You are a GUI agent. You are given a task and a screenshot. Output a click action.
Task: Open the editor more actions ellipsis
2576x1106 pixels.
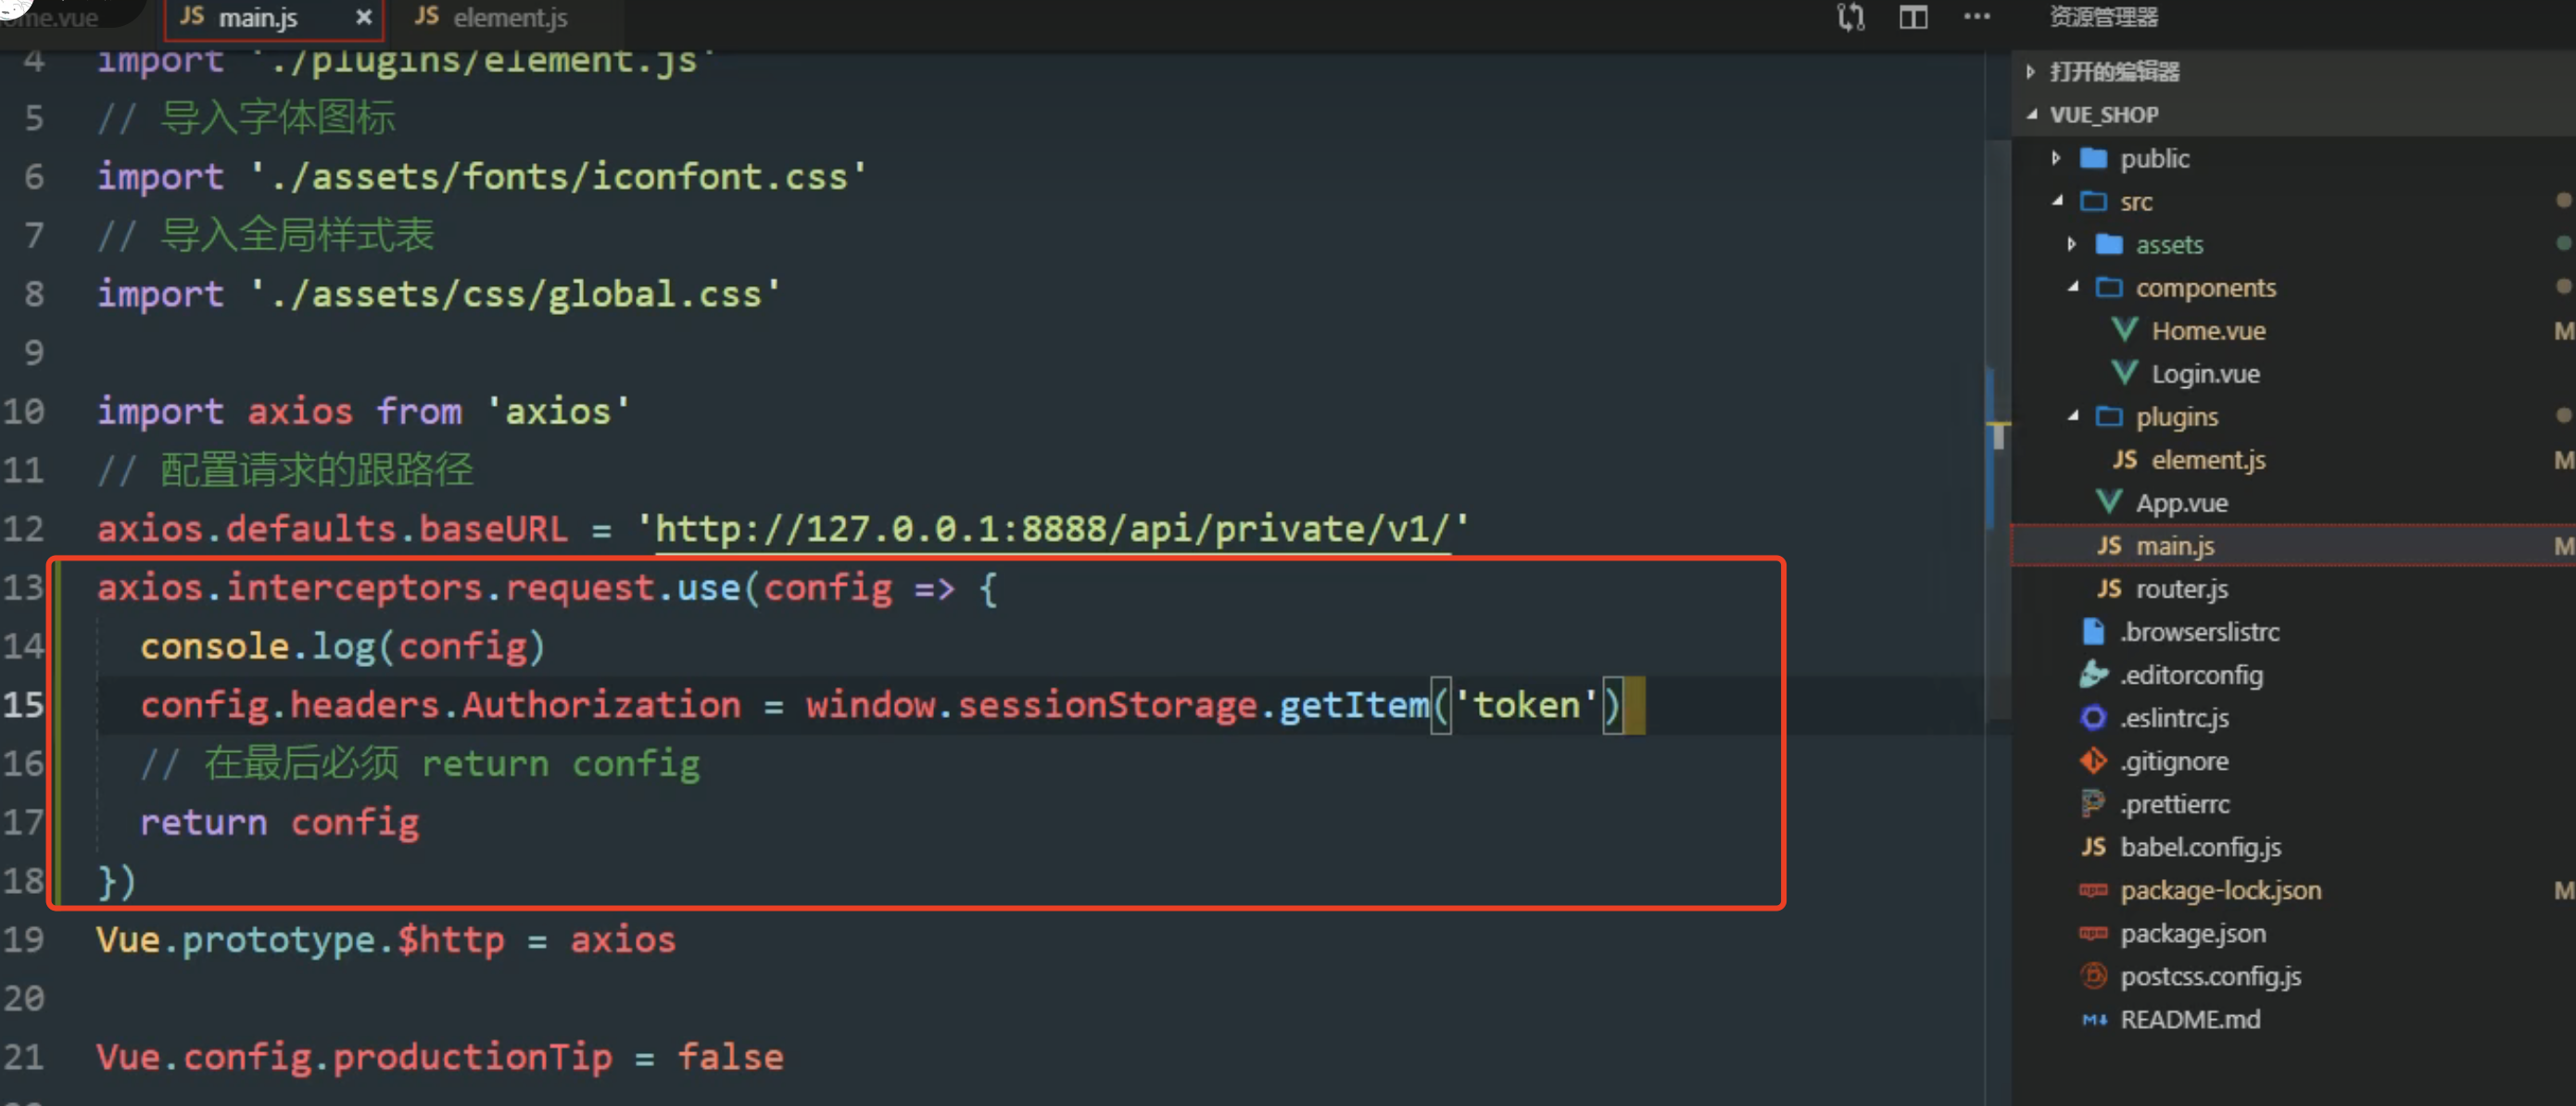1976,16
